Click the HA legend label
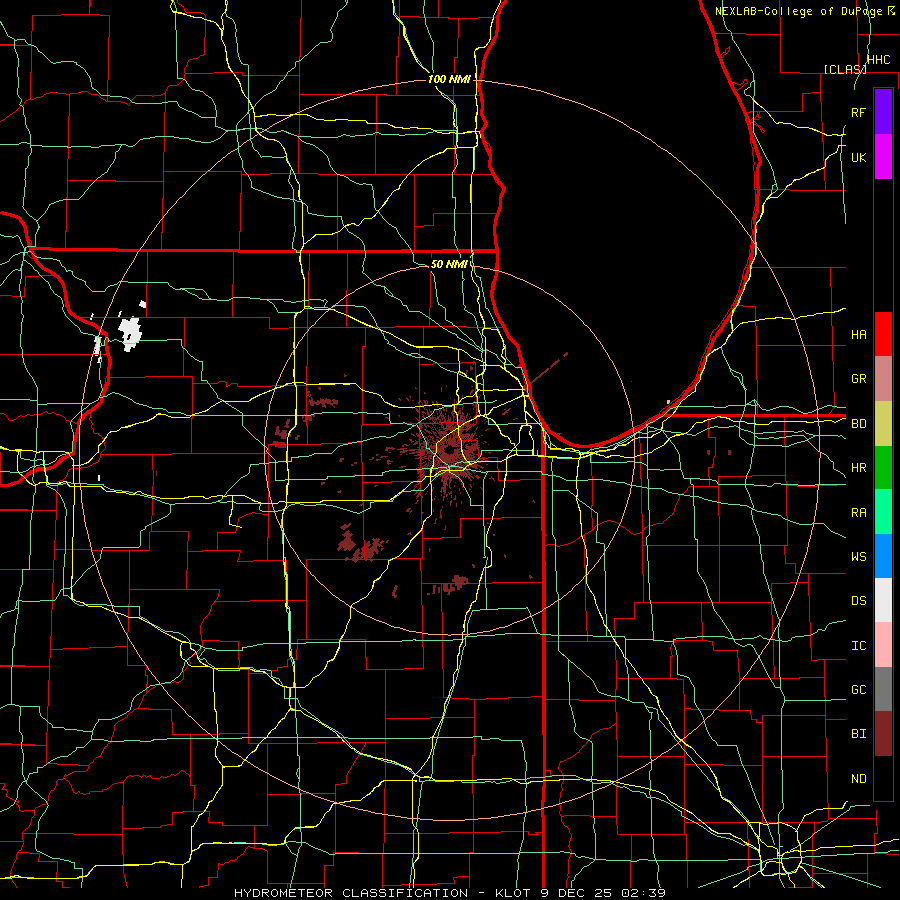 coord(858,334)
